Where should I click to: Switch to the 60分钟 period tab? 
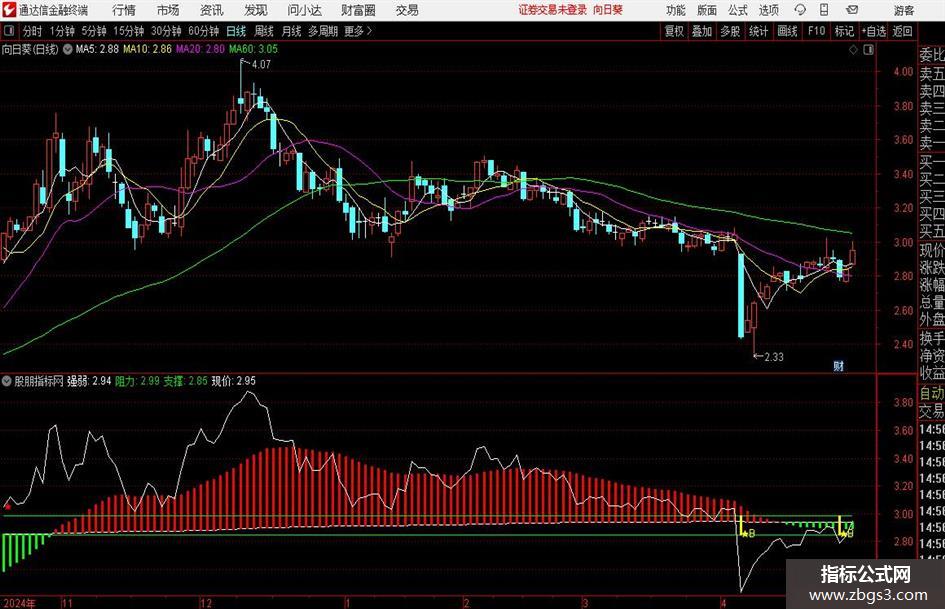(203, 31)
